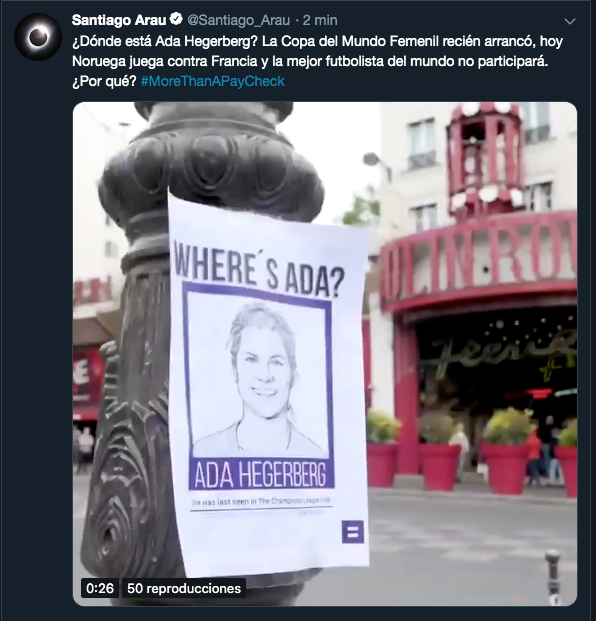Click the red Moulin Rouge sign in the video
596x621 pixels.
[x=479, y=259]
